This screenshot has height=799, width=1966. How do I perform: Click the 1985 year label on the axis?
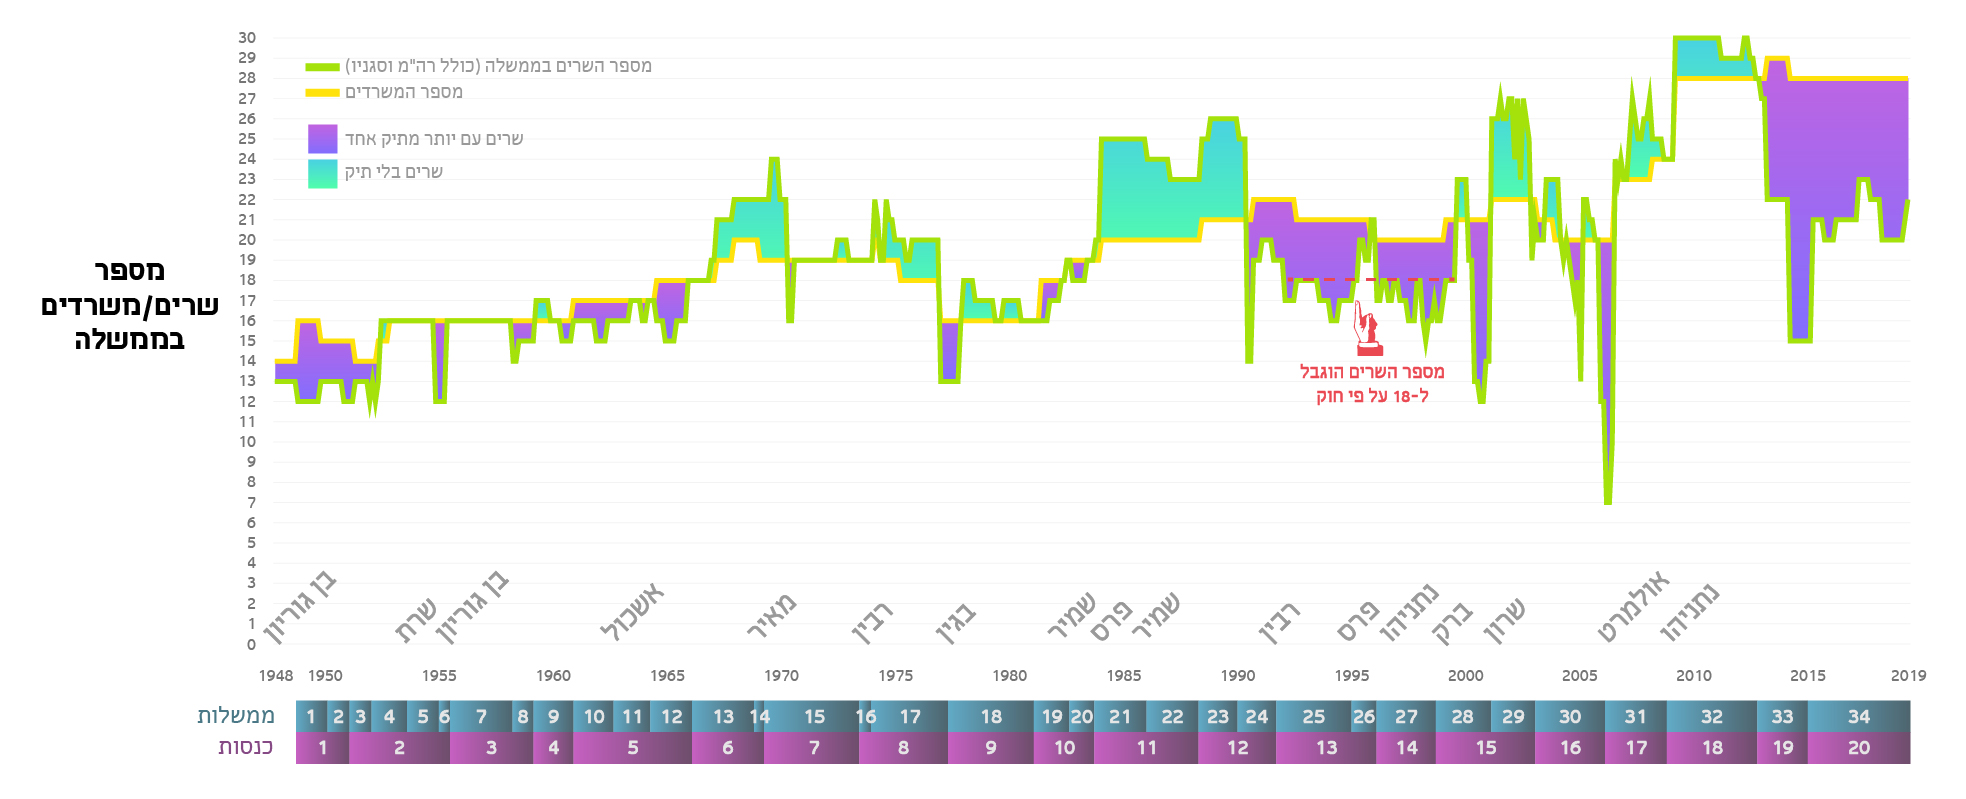(1123, 676)
